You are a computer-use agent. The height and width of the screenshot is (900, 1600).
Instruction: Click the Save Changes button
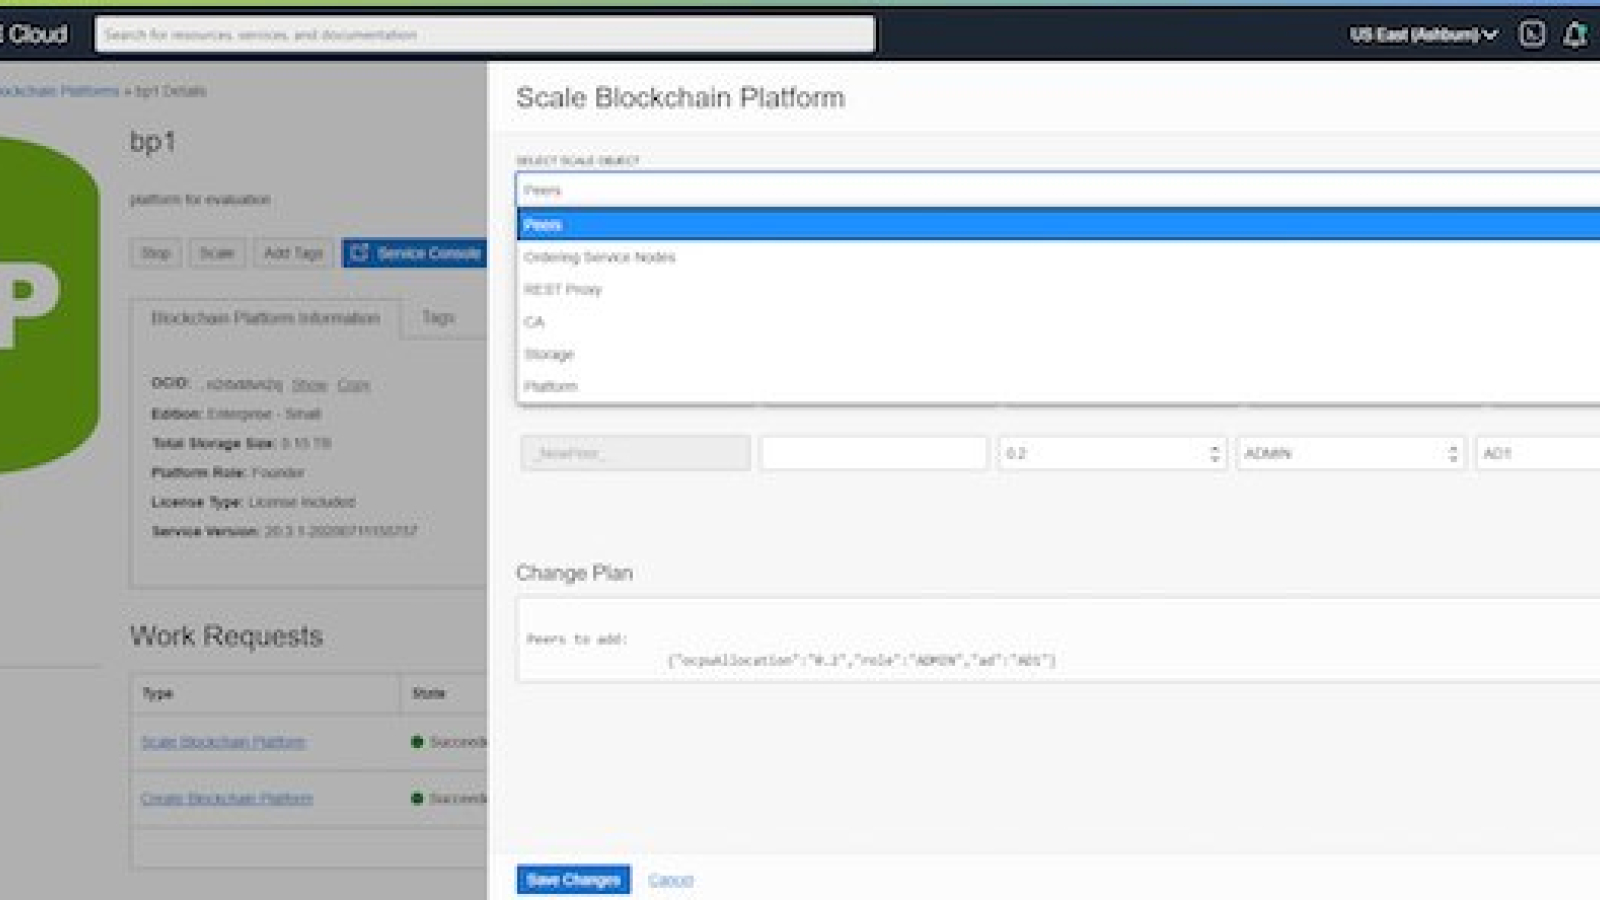[574, 880]
